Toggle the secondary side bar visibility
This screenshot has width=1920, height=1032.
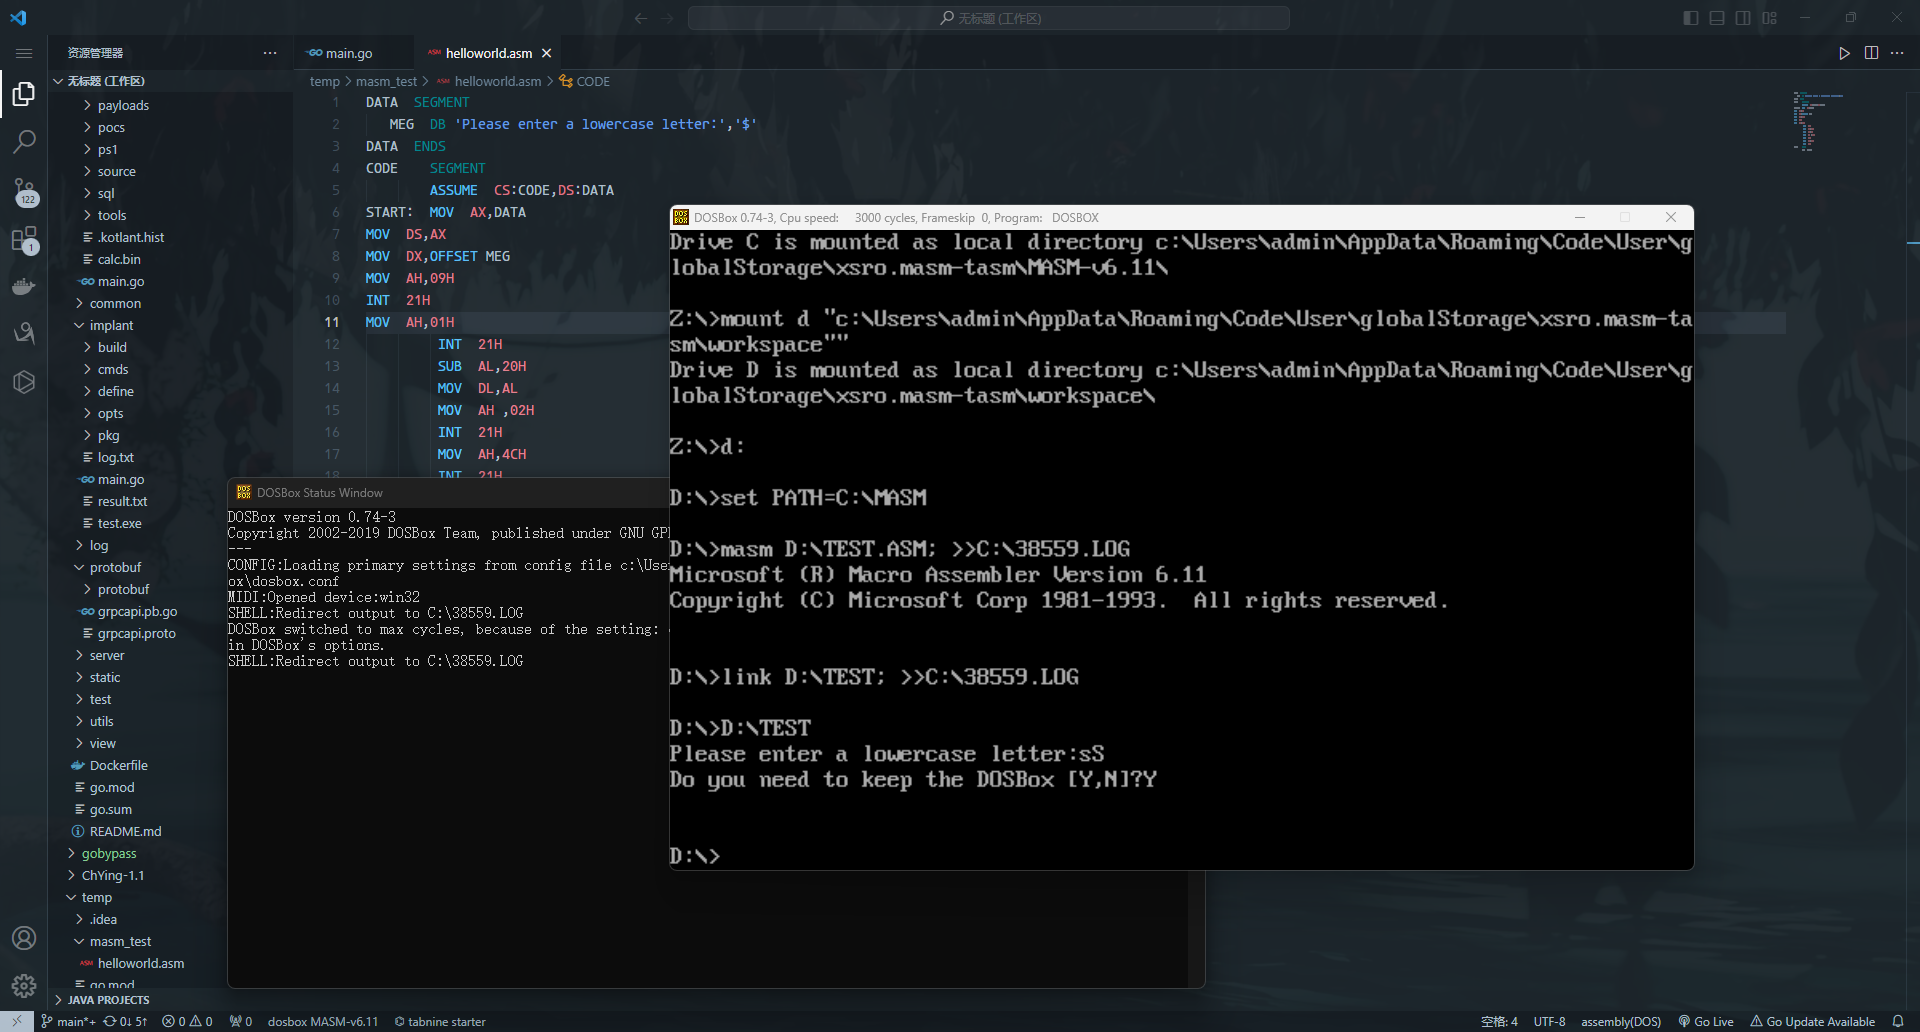coord(1743,18)
